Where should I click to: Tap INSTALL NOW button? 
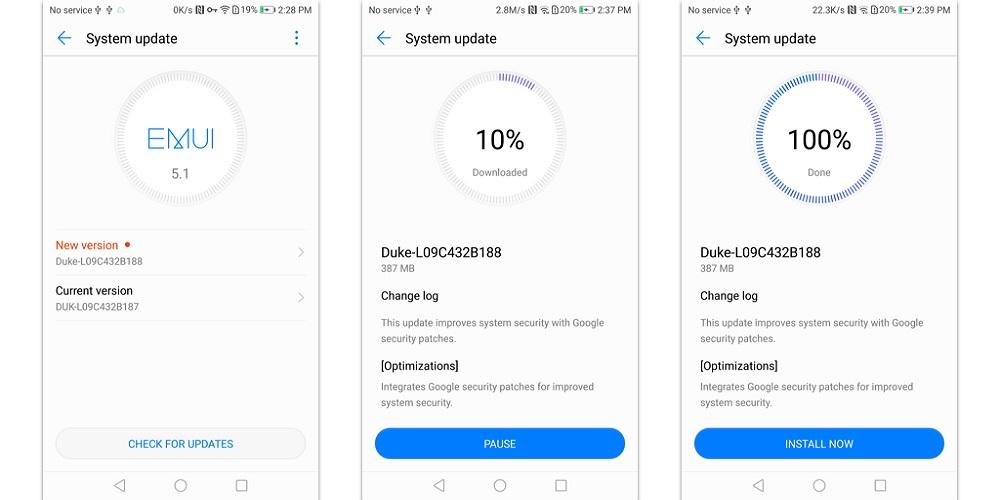pos(819,444)
